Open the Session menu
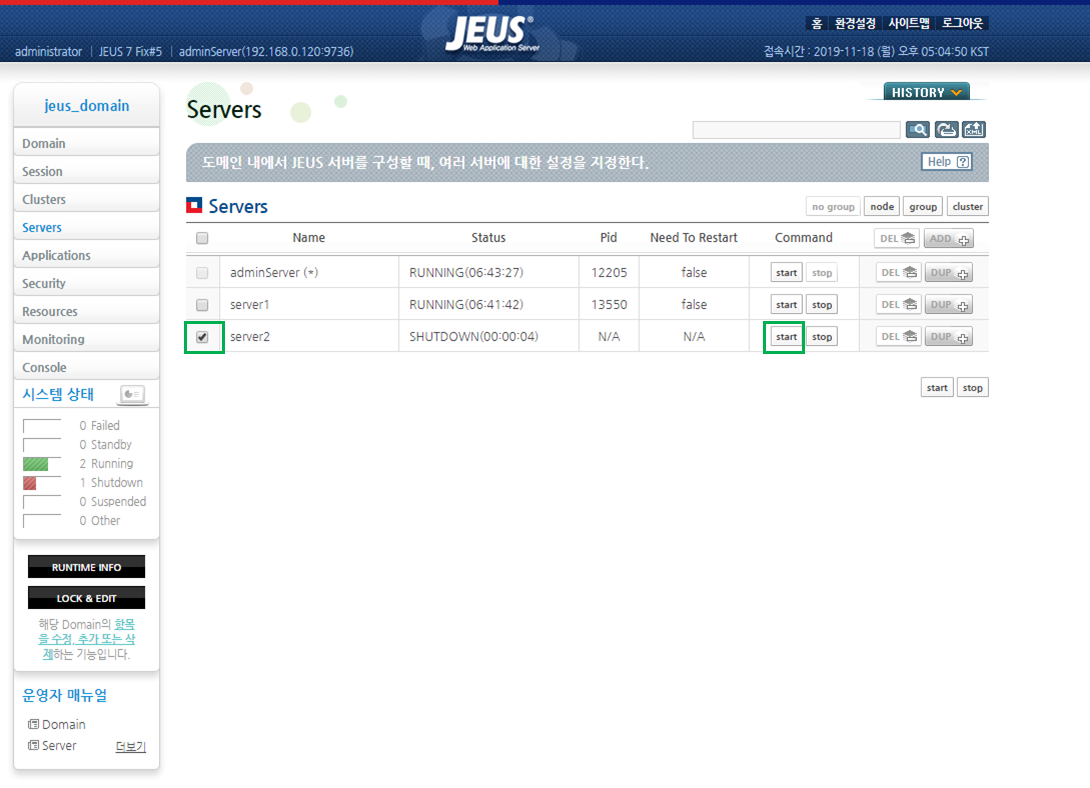Screen dimensions: 1090x788 coord(86,171)
